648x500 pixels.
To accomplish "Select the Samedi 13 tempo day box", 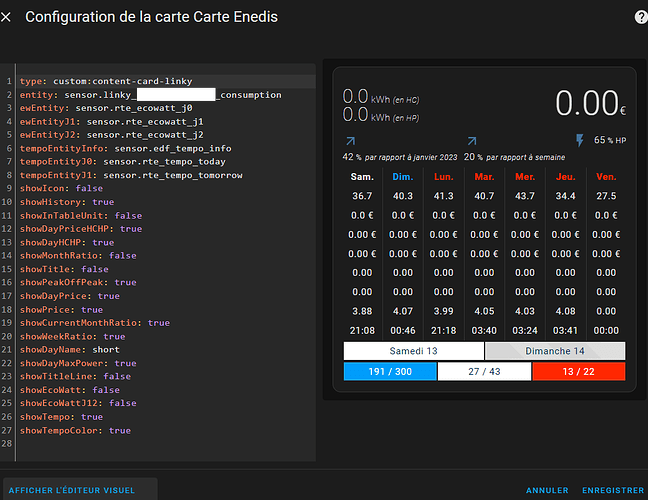I will tap(414, 351).
